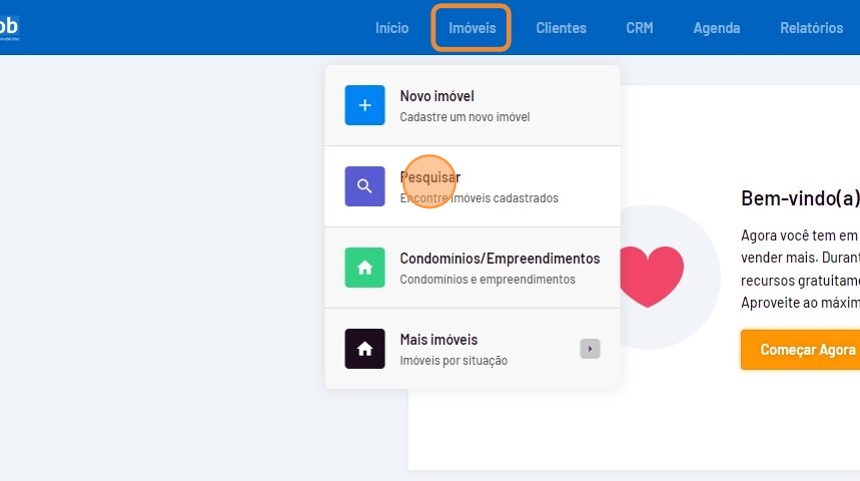This screenshot has width=860, height=481.
Task: Click the site logo in the header
Action: 10,28
